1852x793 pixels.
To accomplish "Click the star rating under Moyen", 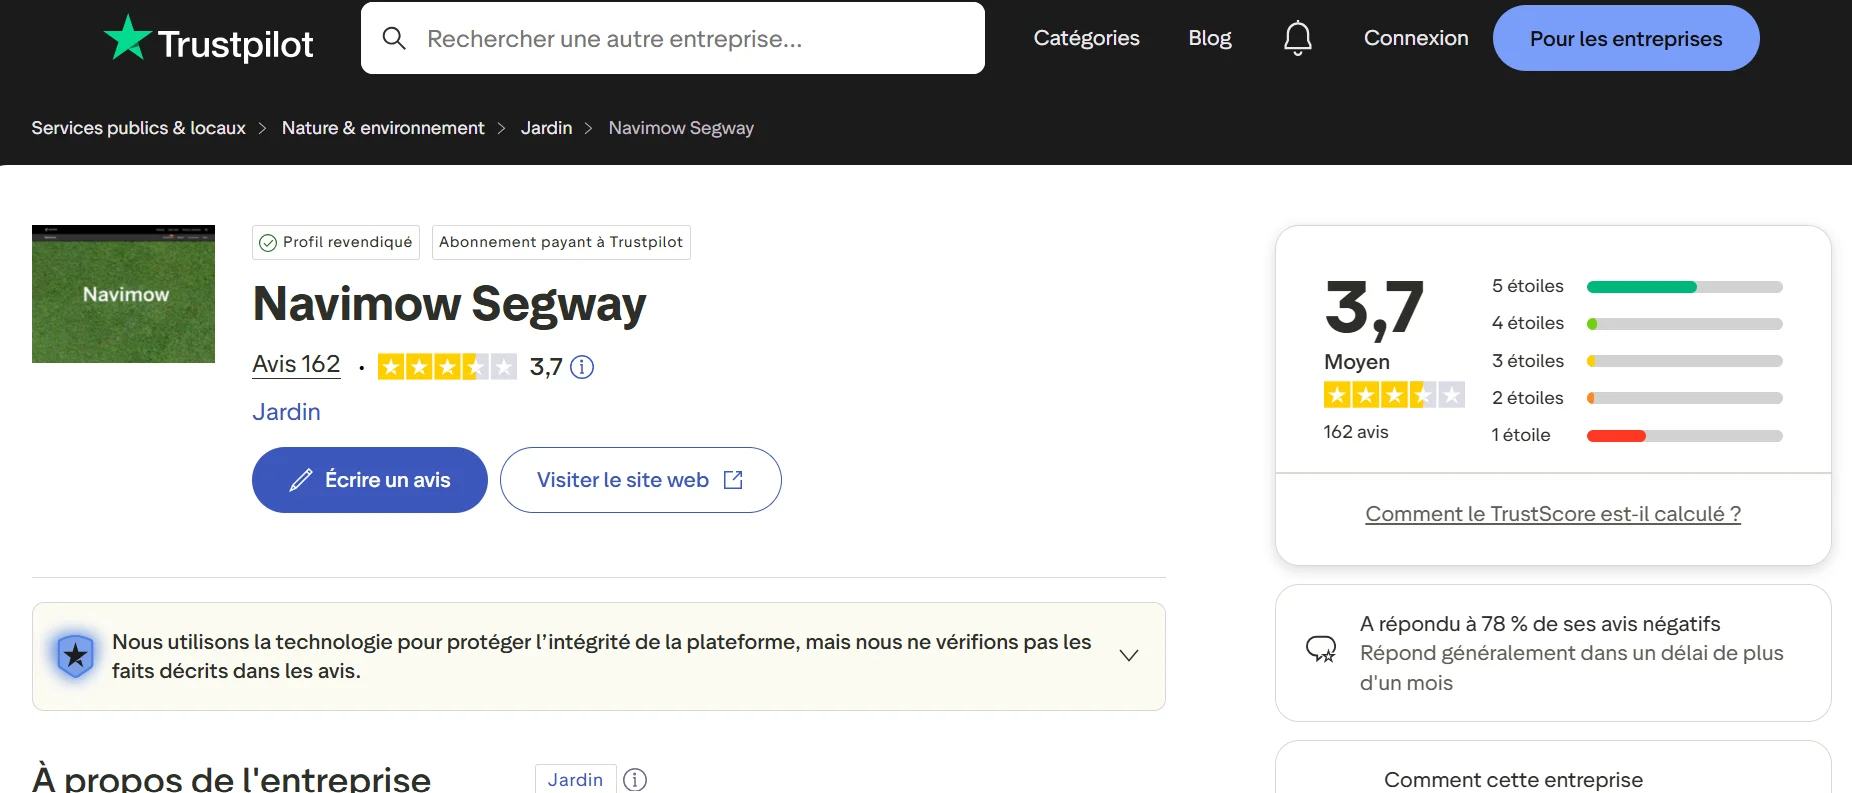I will point(1394,395).
